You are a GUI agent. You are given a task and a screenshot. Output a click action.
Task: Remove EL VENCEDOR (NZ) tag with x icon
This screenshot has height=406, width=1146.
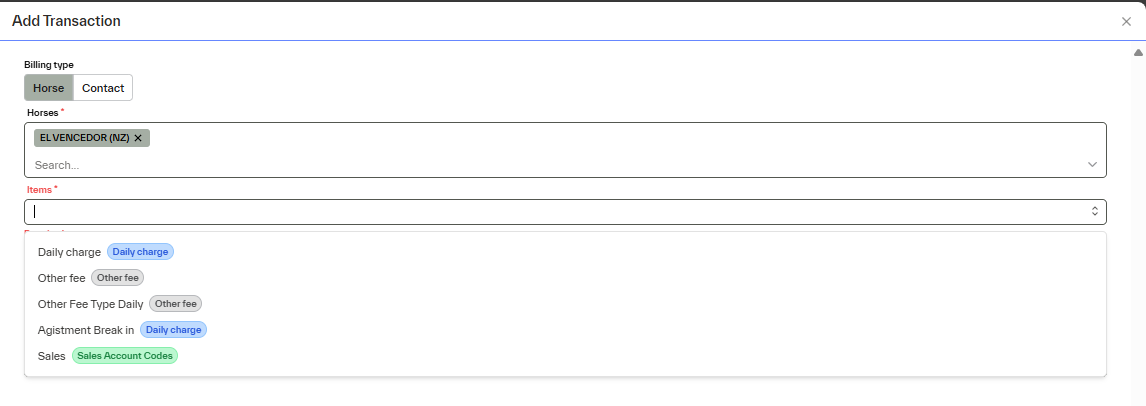[x=138, y=138]
